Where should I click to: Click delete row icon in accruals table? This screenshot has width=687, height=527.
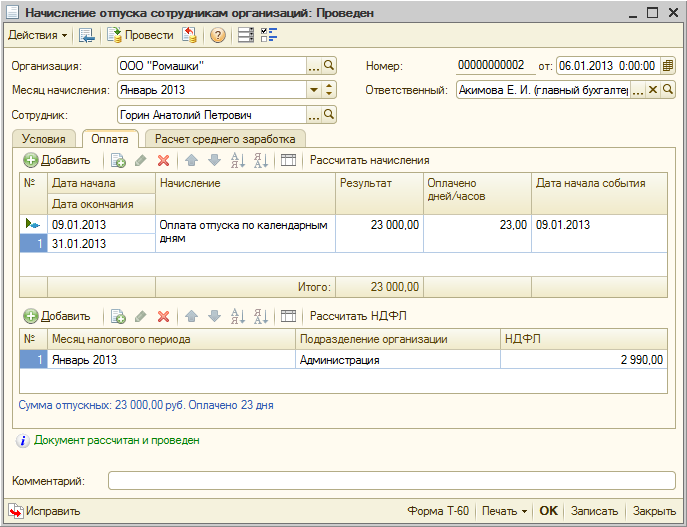click(163, 160)
